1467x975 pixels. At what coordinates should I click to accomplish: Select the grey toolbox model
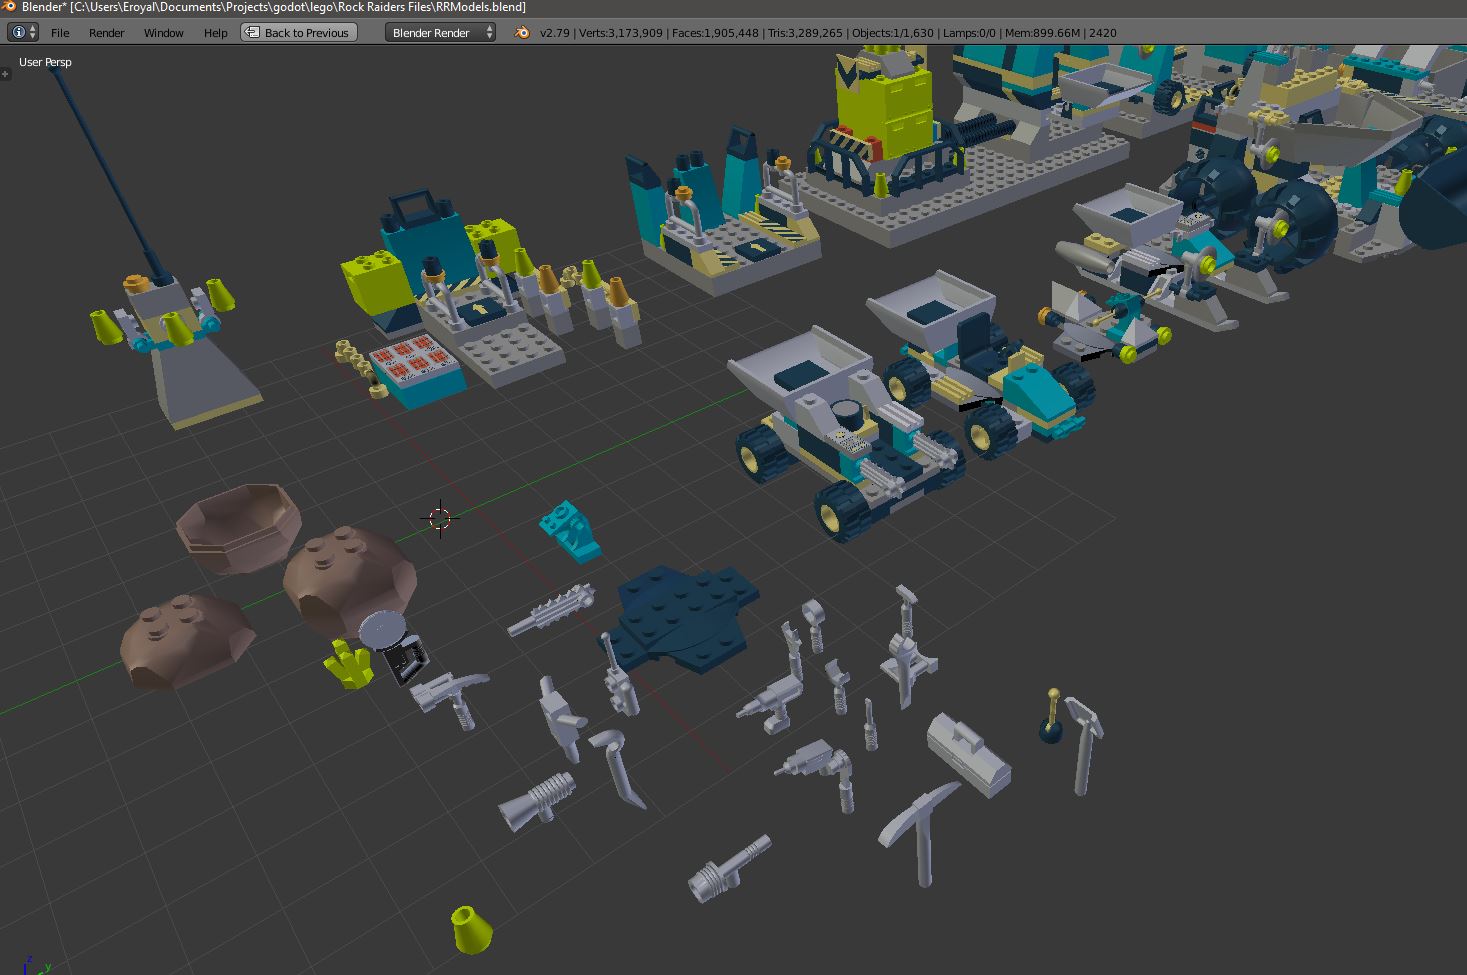coord(968,753)
